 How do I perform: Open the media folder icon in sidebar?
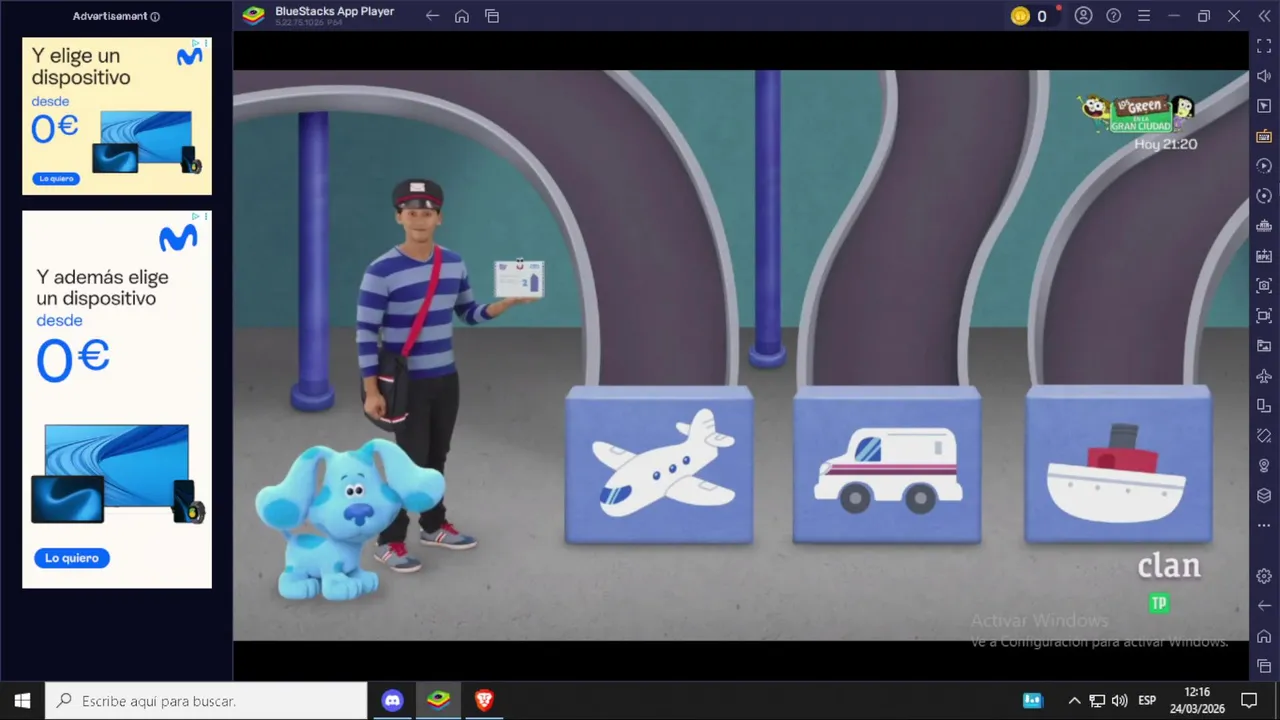[1264, 346]
